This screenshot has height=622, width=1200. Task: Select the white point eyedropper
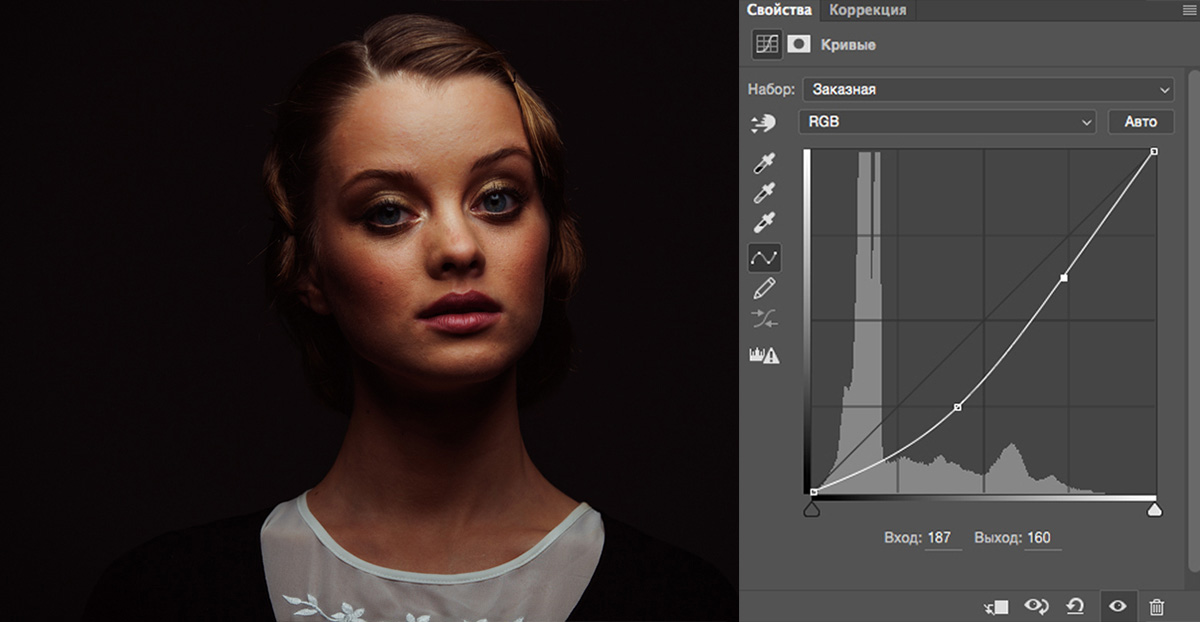tap(764, 224)
